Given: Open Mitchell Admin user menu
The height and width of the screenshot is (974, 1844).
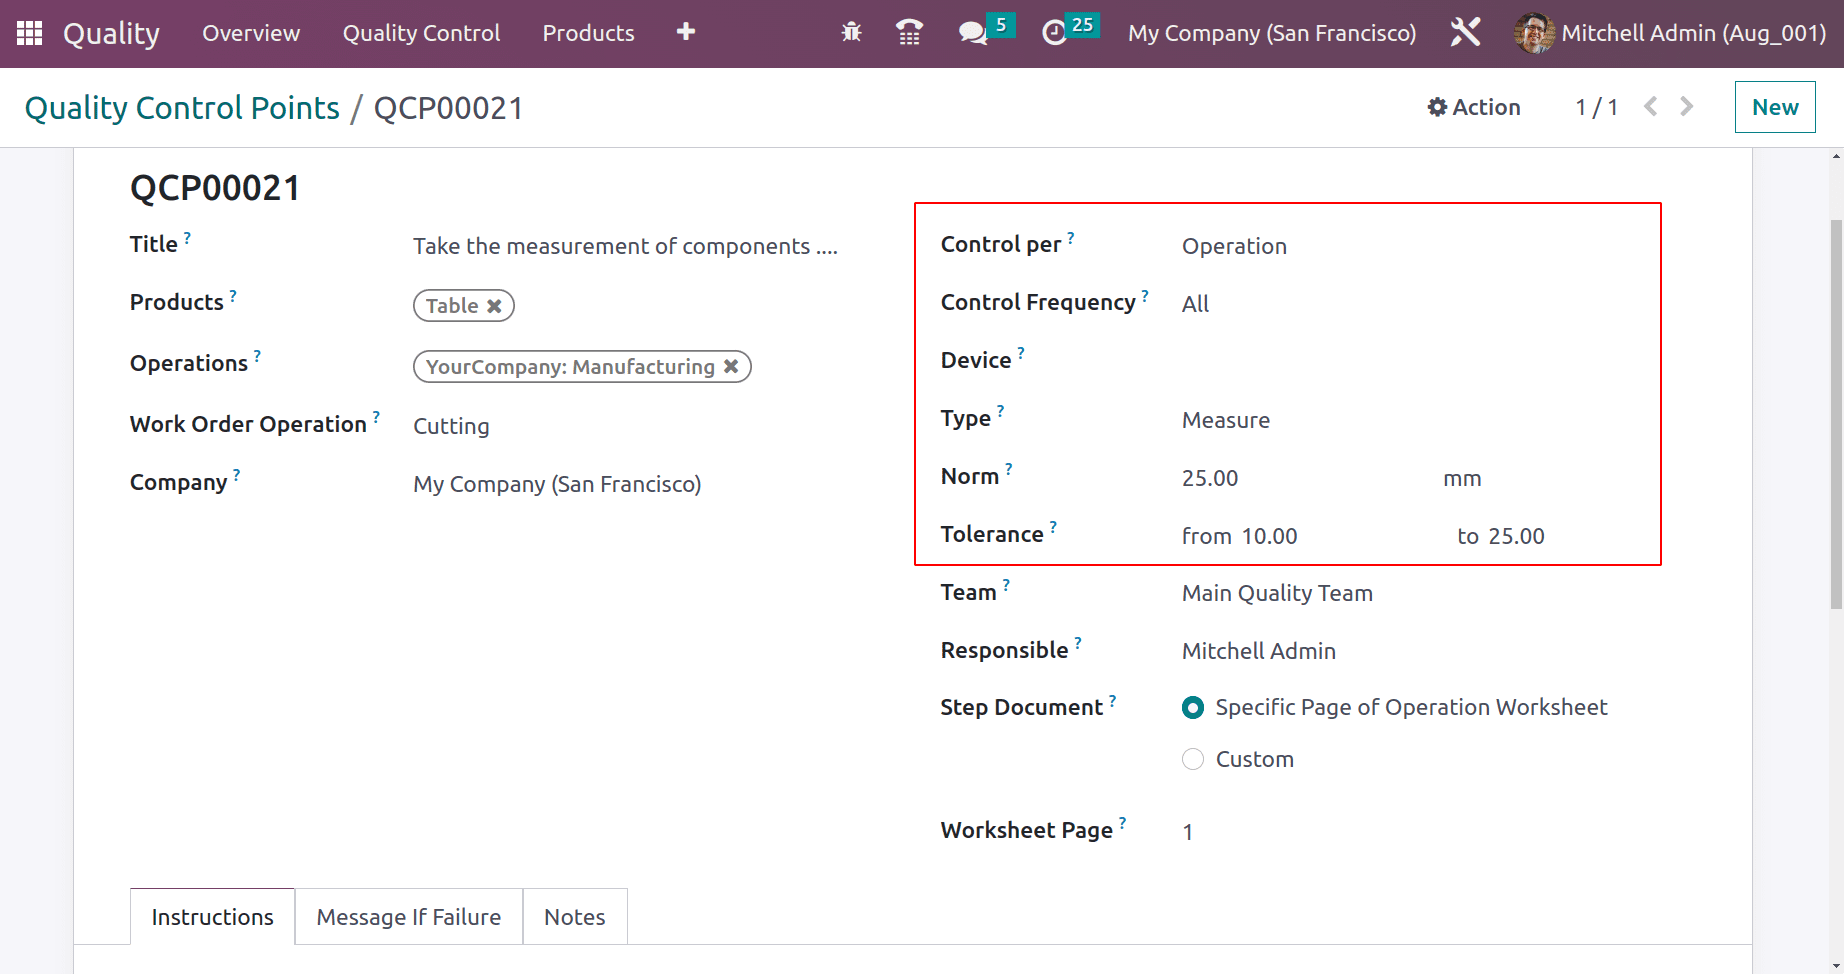Looking at the screenshot, I should pyautogui.click(x=1671, y=33).
